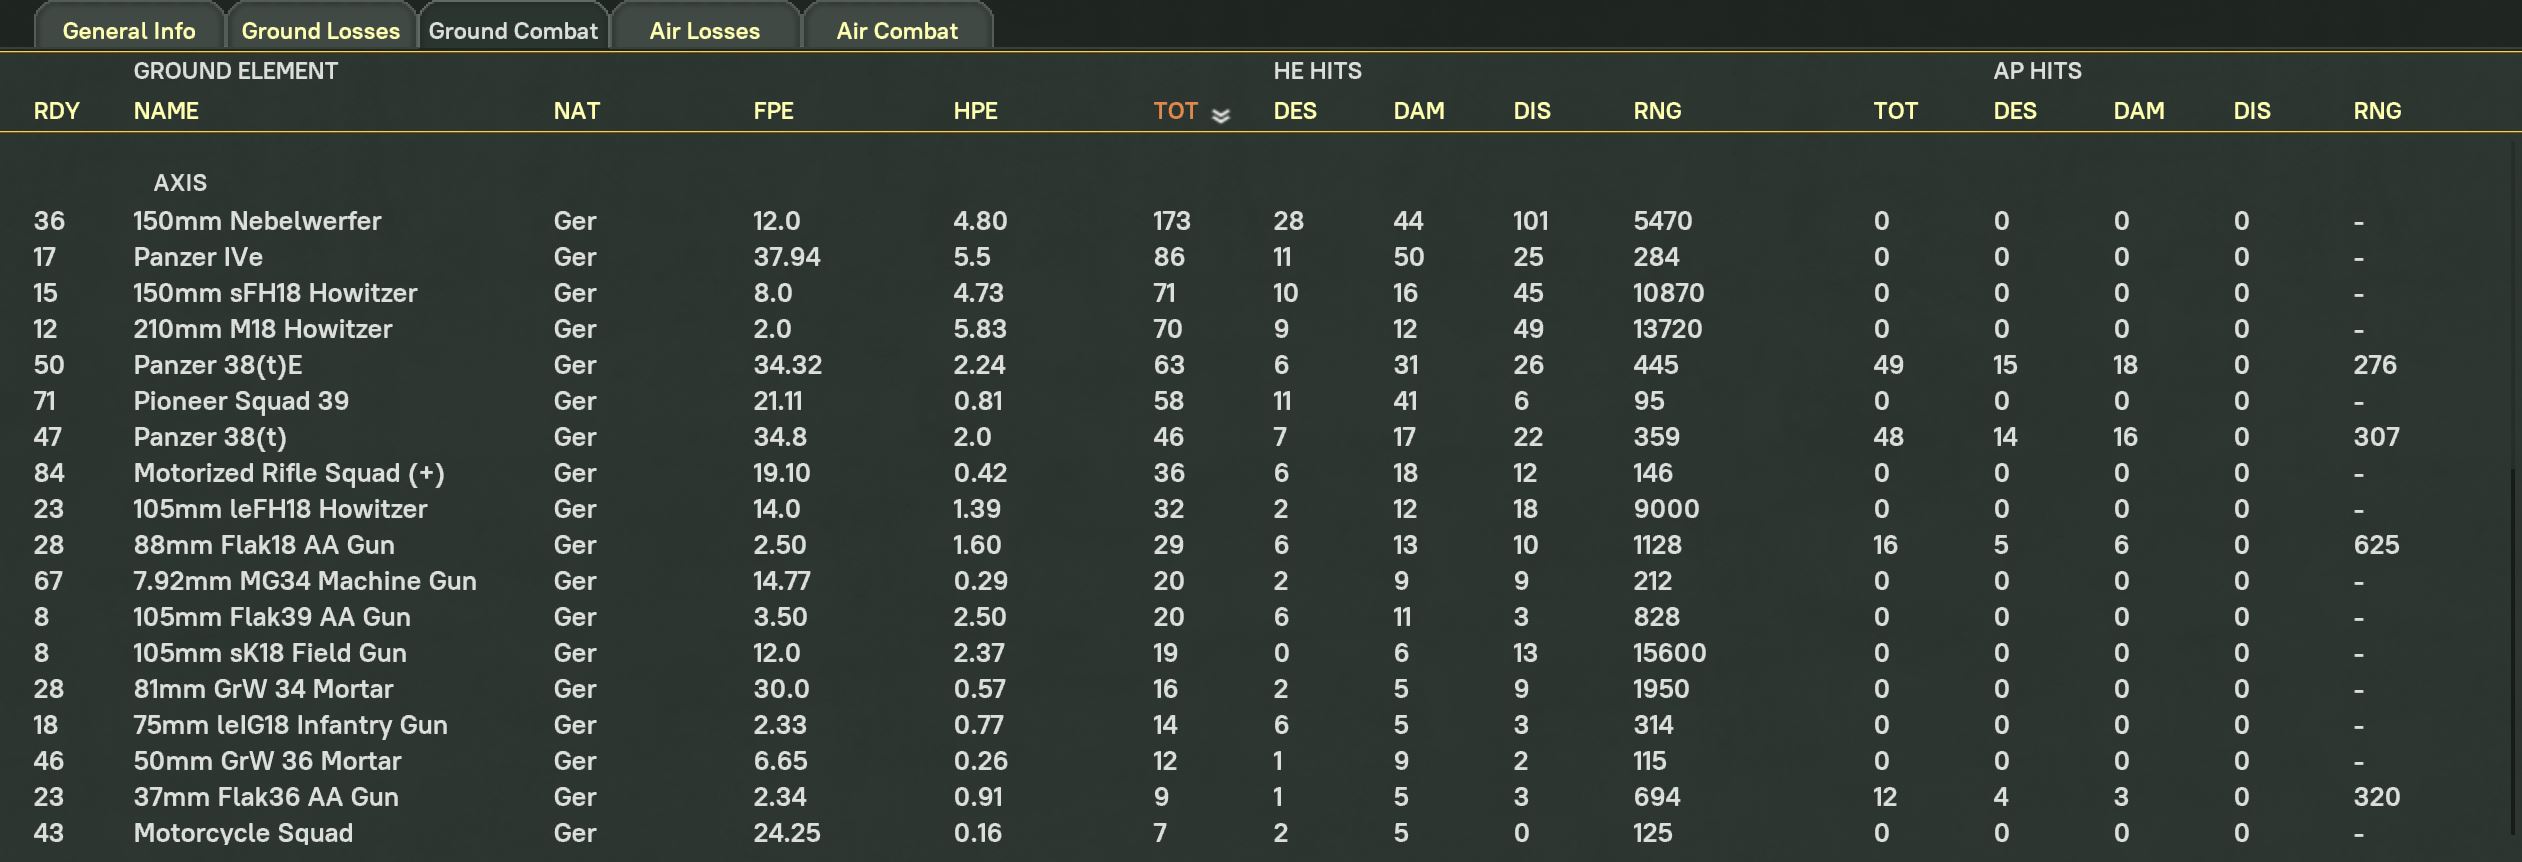Image resolution: width=2522 pixels, height=862 pixels.
Task: Sort by the NAME column header
Action: pos(166,111)
